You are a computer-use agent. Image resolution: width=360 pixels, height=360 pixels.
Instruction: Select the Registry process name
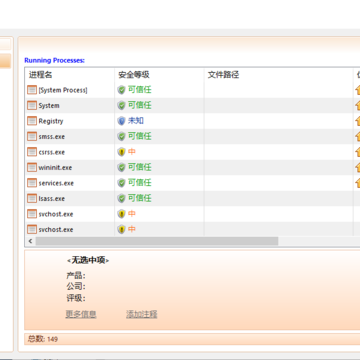click(x=51, y=121)
